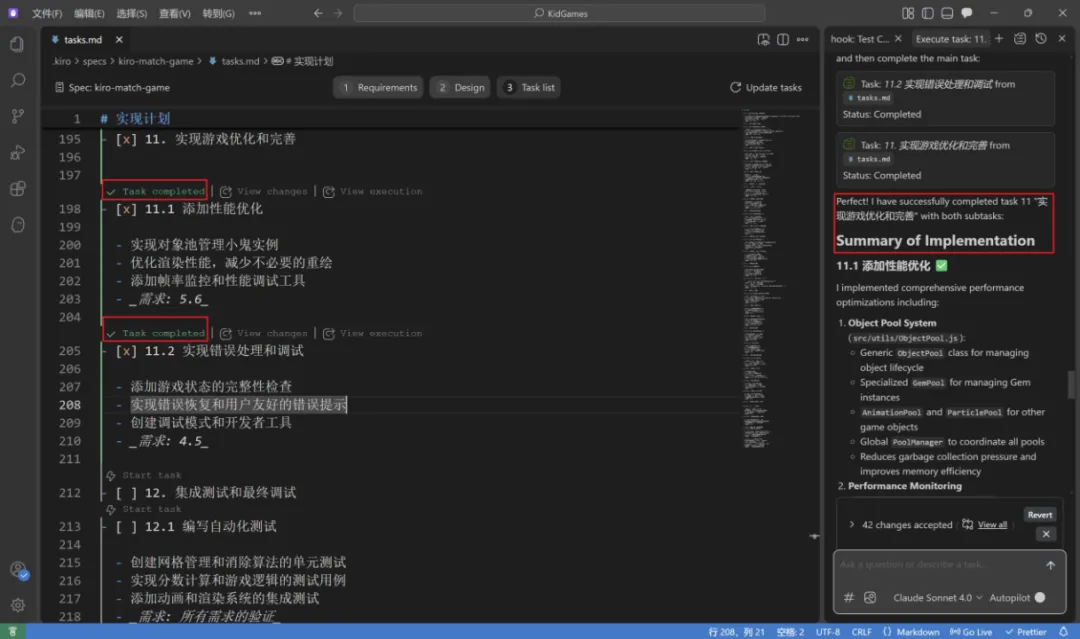Click the # context icon in chat
This screenshot has height=639, width=1080.
pos(849,598)
